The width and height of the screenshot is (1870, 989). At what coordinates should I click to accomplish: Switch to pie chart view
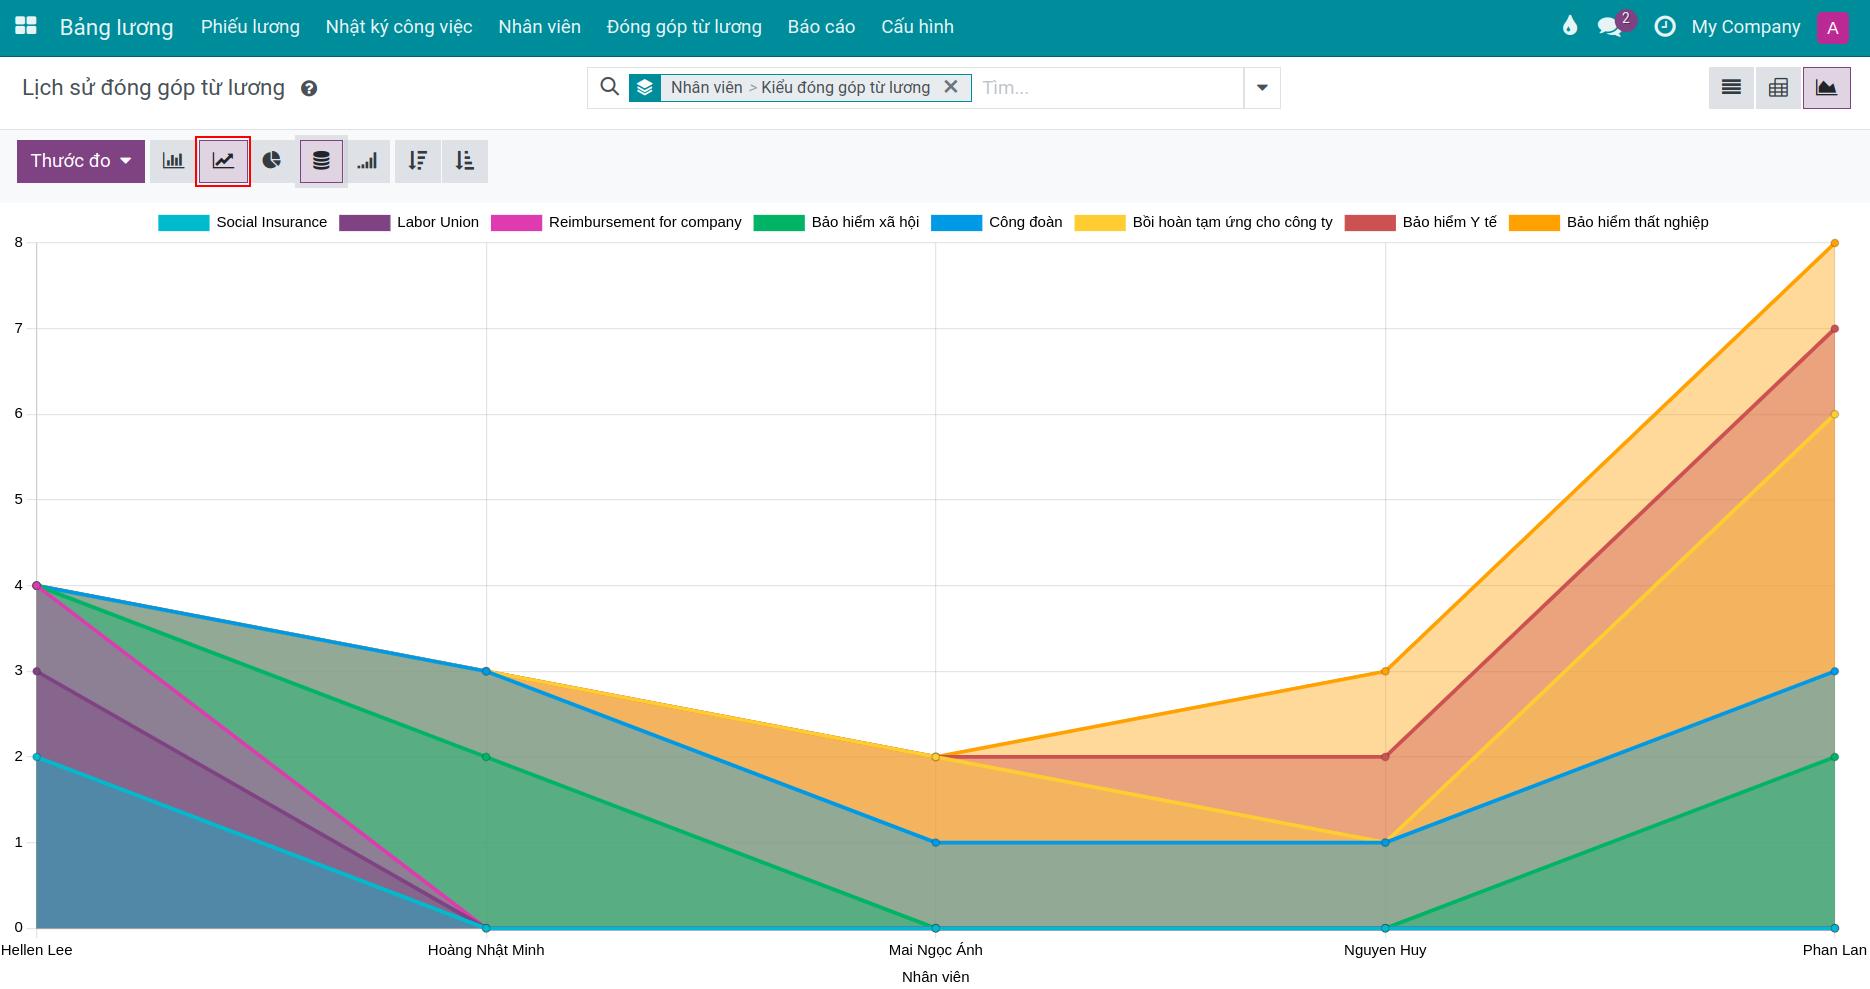(272, 161)
